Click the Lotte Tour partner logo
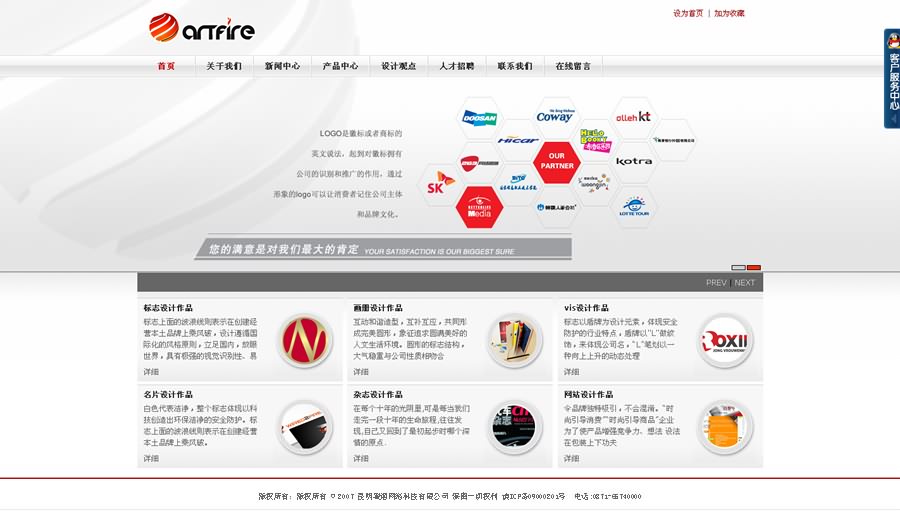900x517 pixels. coord(634,207)
